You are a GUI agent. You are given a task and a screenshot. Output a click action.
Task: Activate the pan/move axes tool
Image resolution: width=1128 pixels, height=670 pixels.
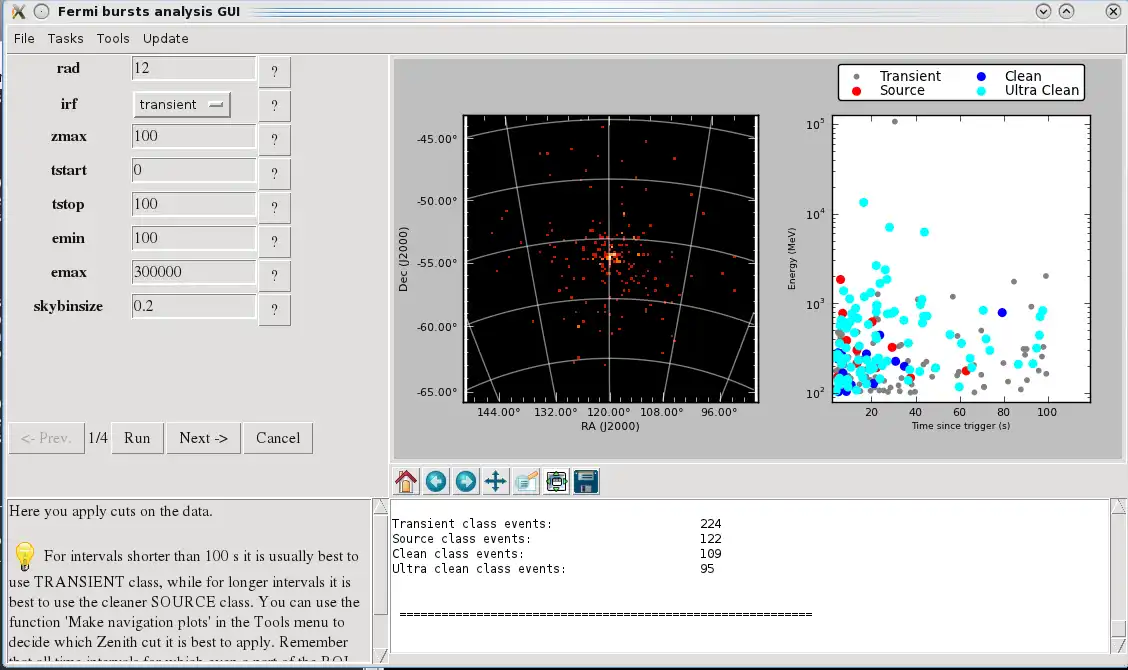pos(496,482)
